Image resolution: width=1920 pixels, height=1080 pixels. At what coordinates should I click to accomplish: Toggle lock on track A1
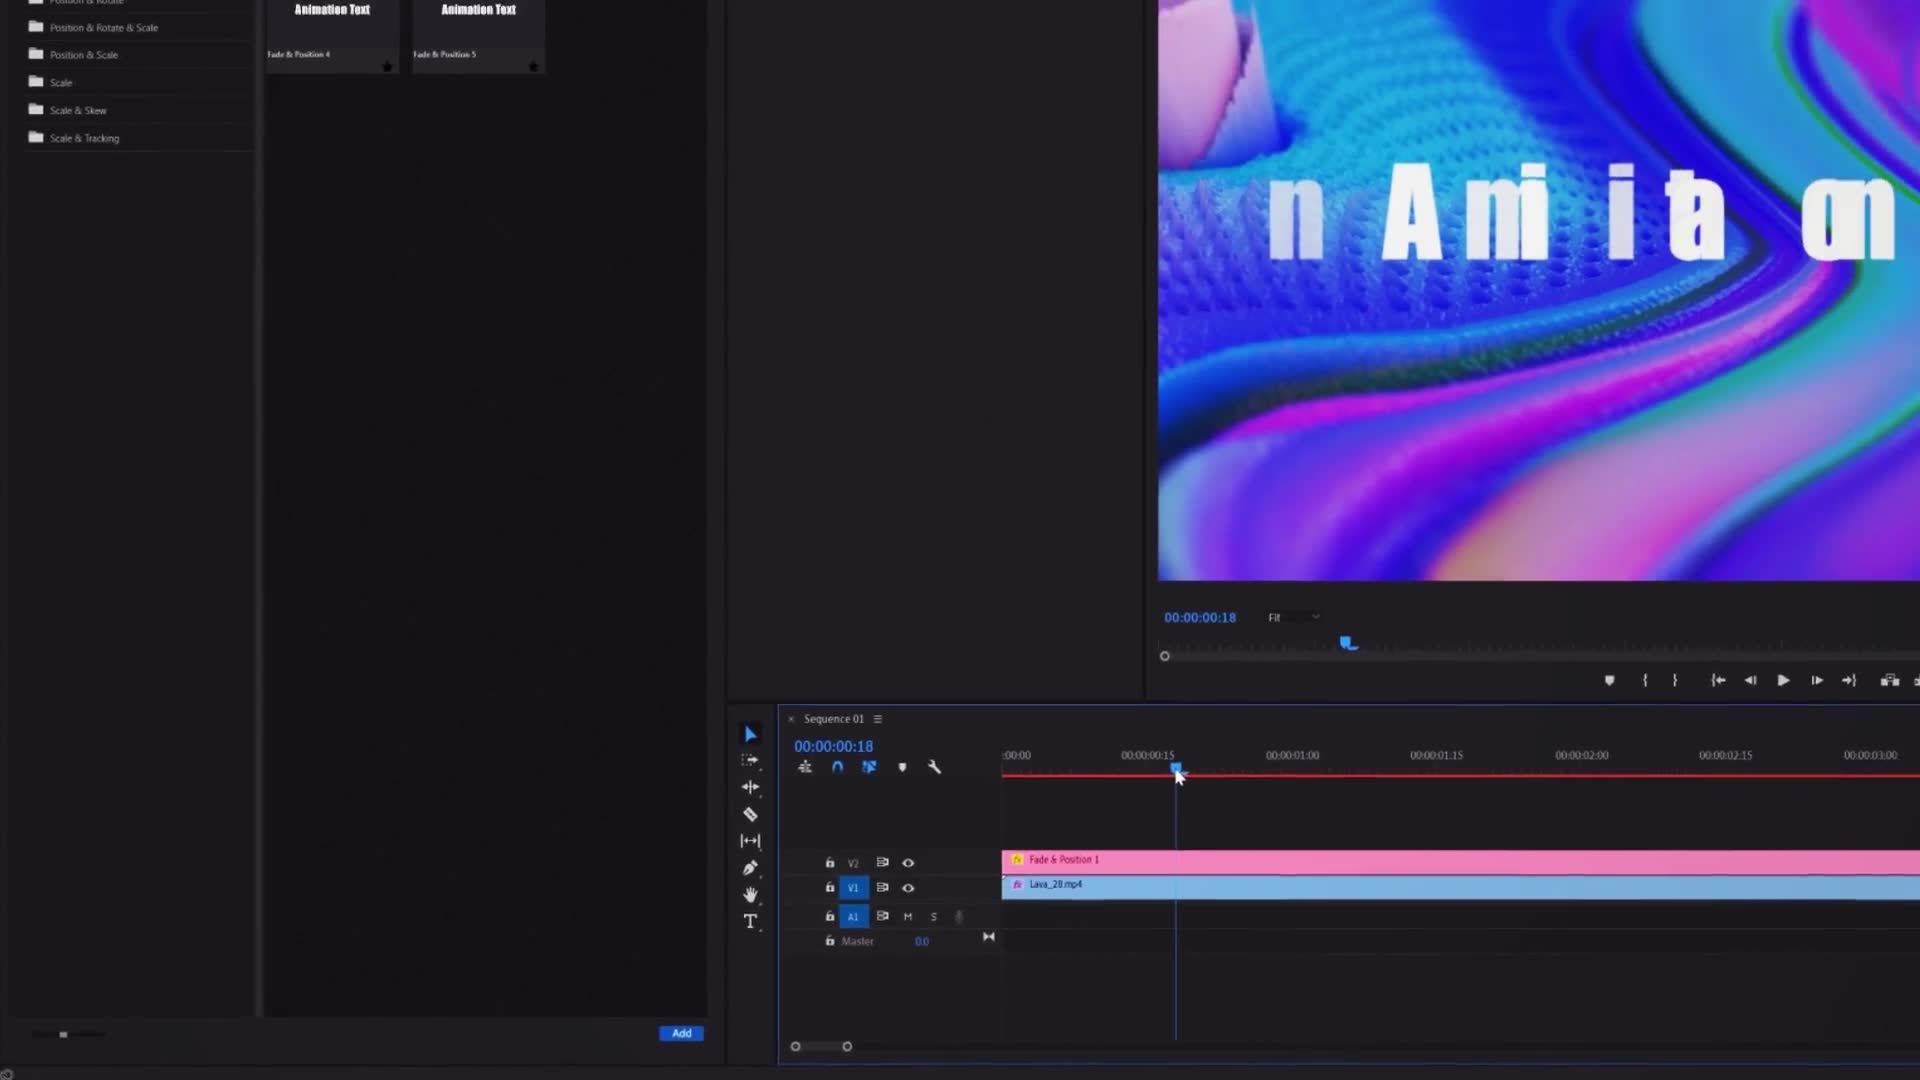tap(829, 916)
